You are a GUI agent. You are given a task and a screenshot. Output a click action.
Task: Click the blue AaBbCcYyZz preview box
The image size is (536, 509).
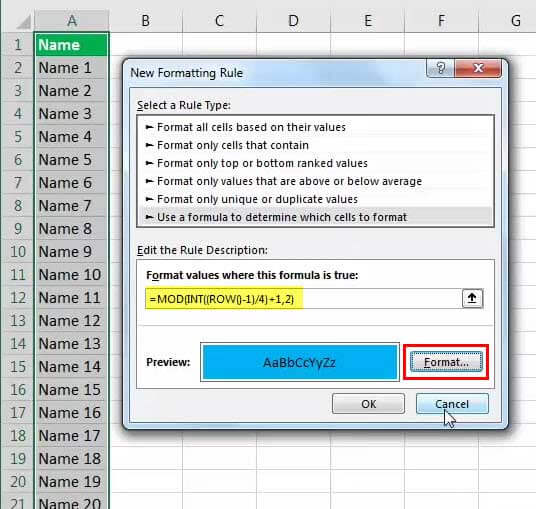(x=299, y=362)
